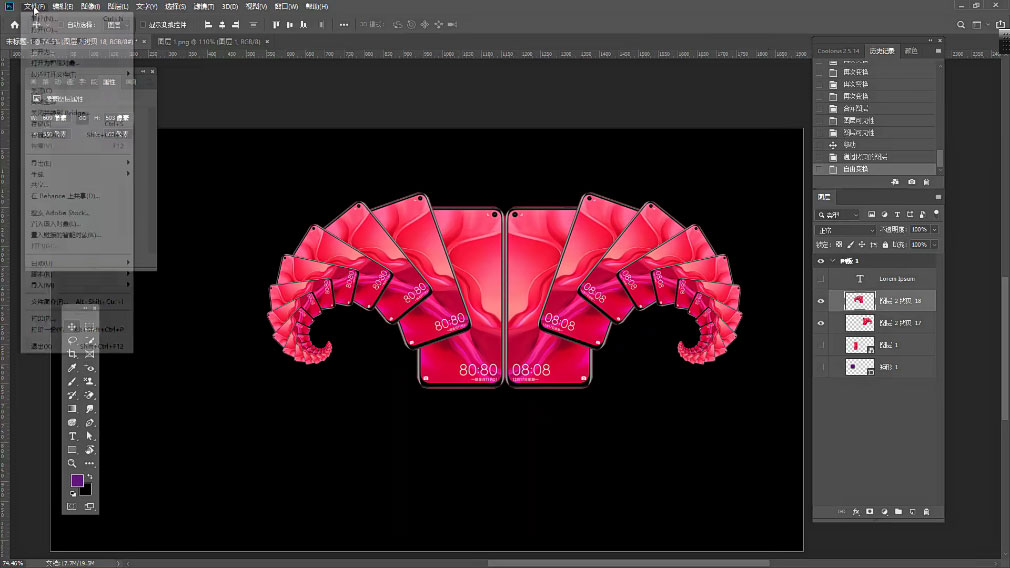Open the 滤镜(T) menu

point(204,6)
